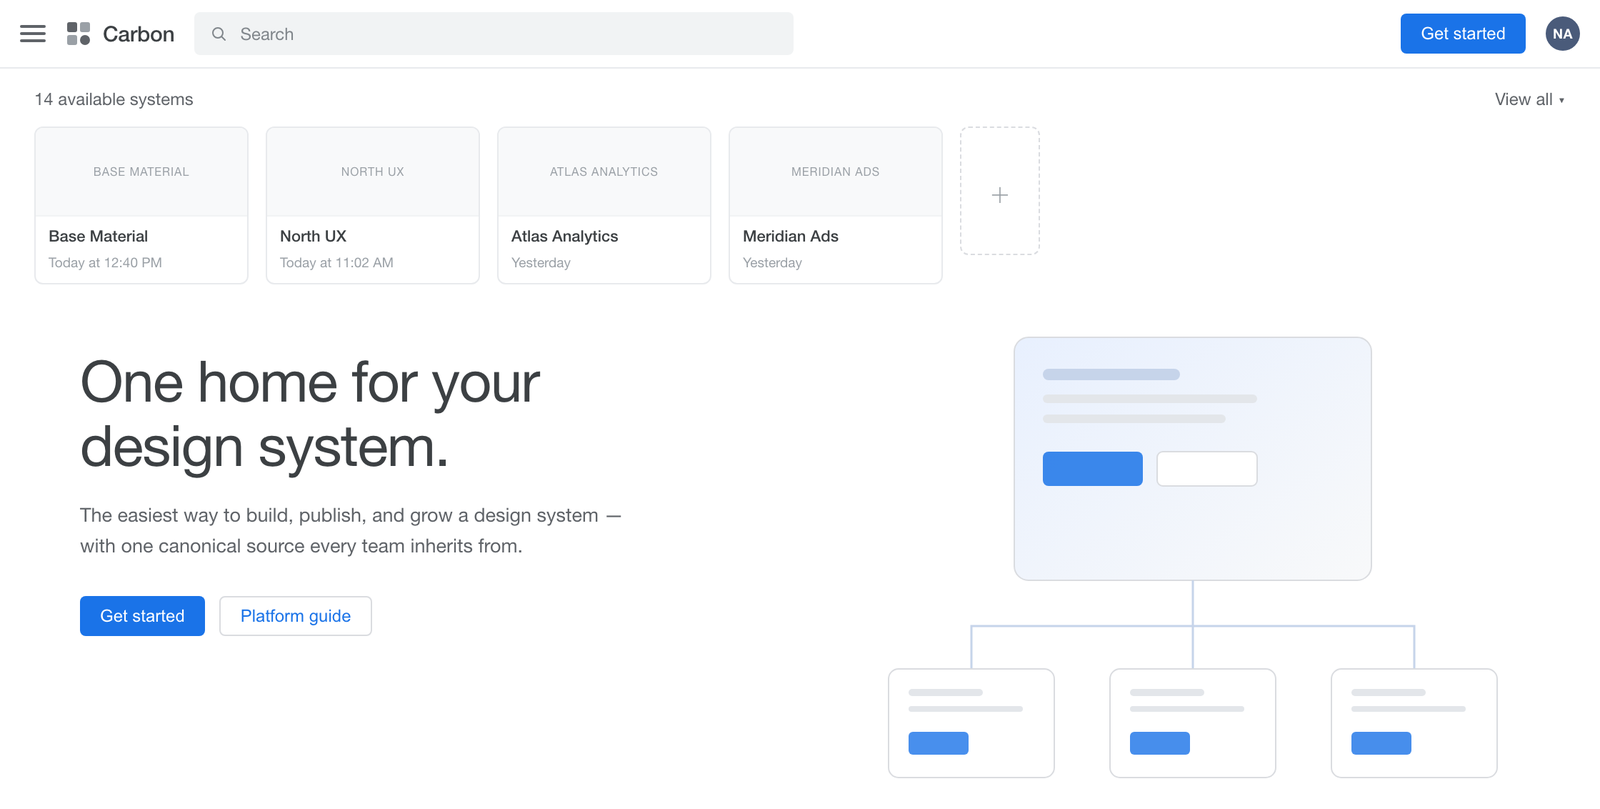Click the Carbon logo icon
This screenshot has width=1600, height=809.
click(x=79, y=34)
